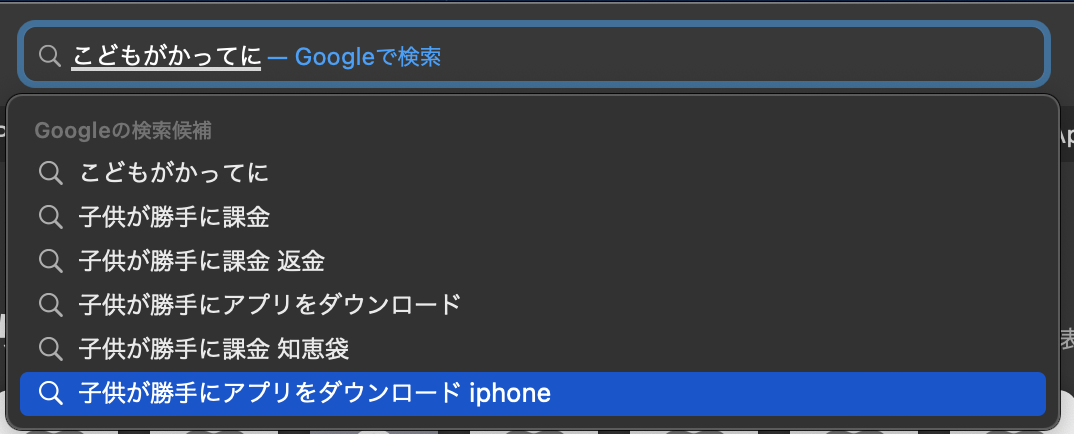Click the word iphone in the highlighted suggestion
This screenshot has width=1074, height=434.
point(510,393)
